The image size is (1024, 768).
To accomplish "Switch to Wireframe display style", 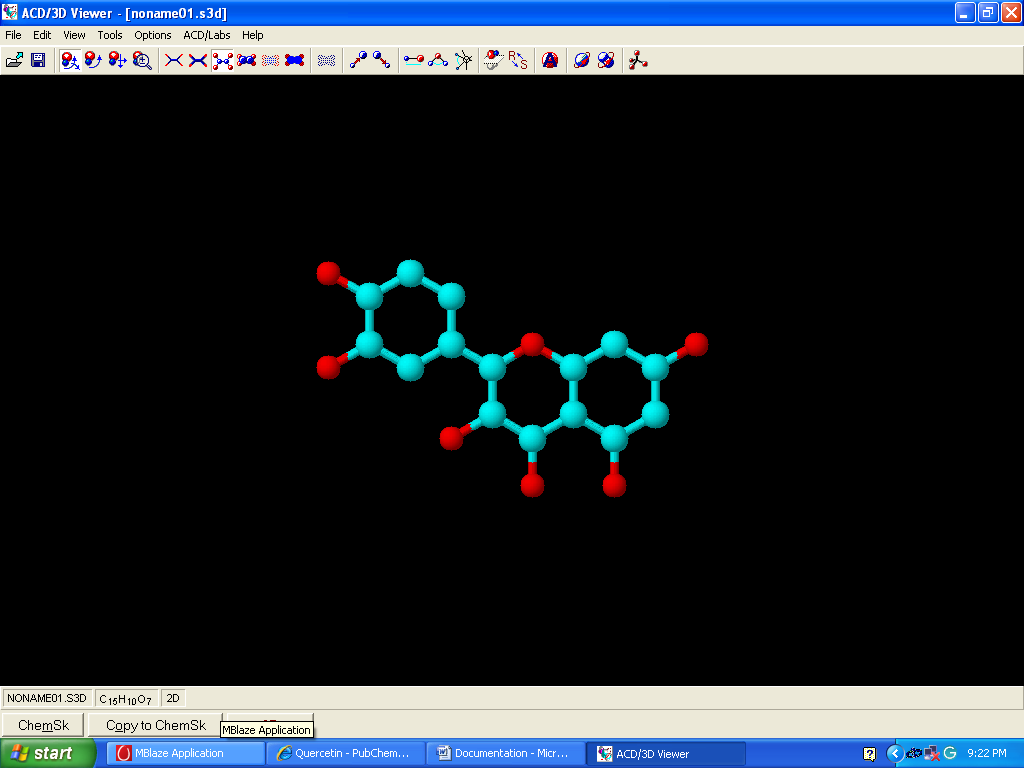I will [174, 60].
